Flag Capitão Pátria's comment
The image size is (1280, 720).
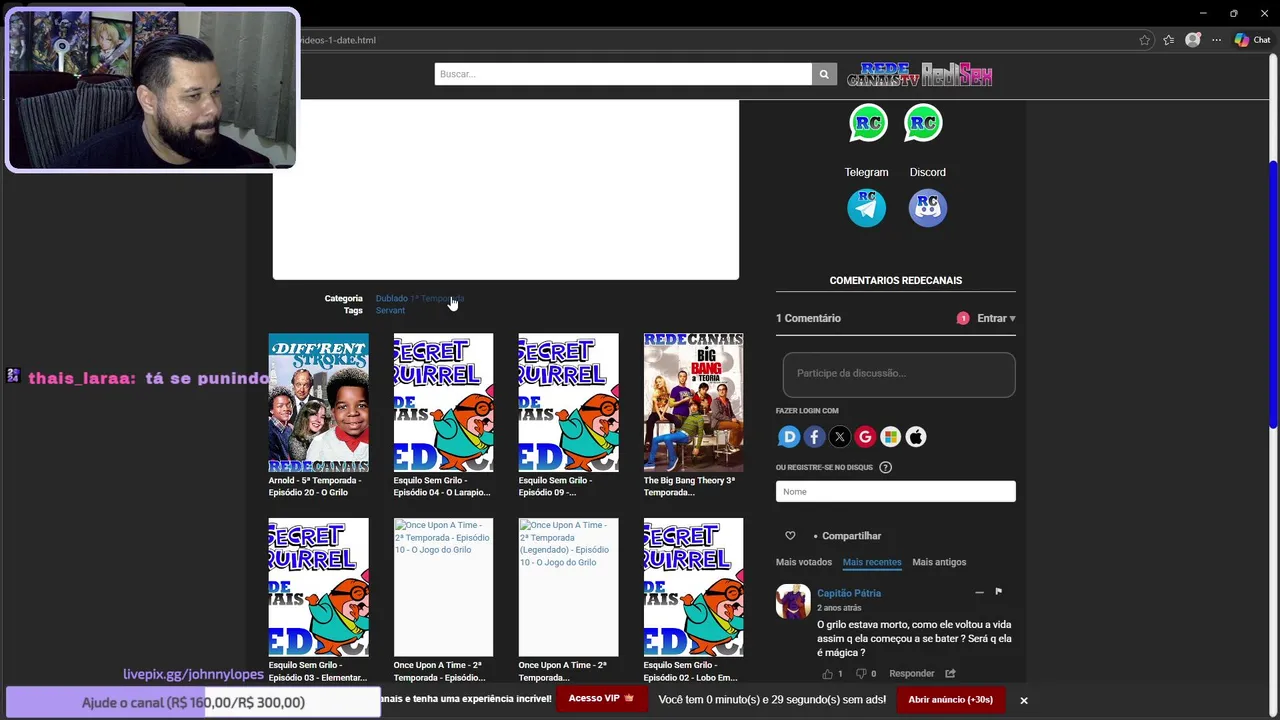coord(998,592)
